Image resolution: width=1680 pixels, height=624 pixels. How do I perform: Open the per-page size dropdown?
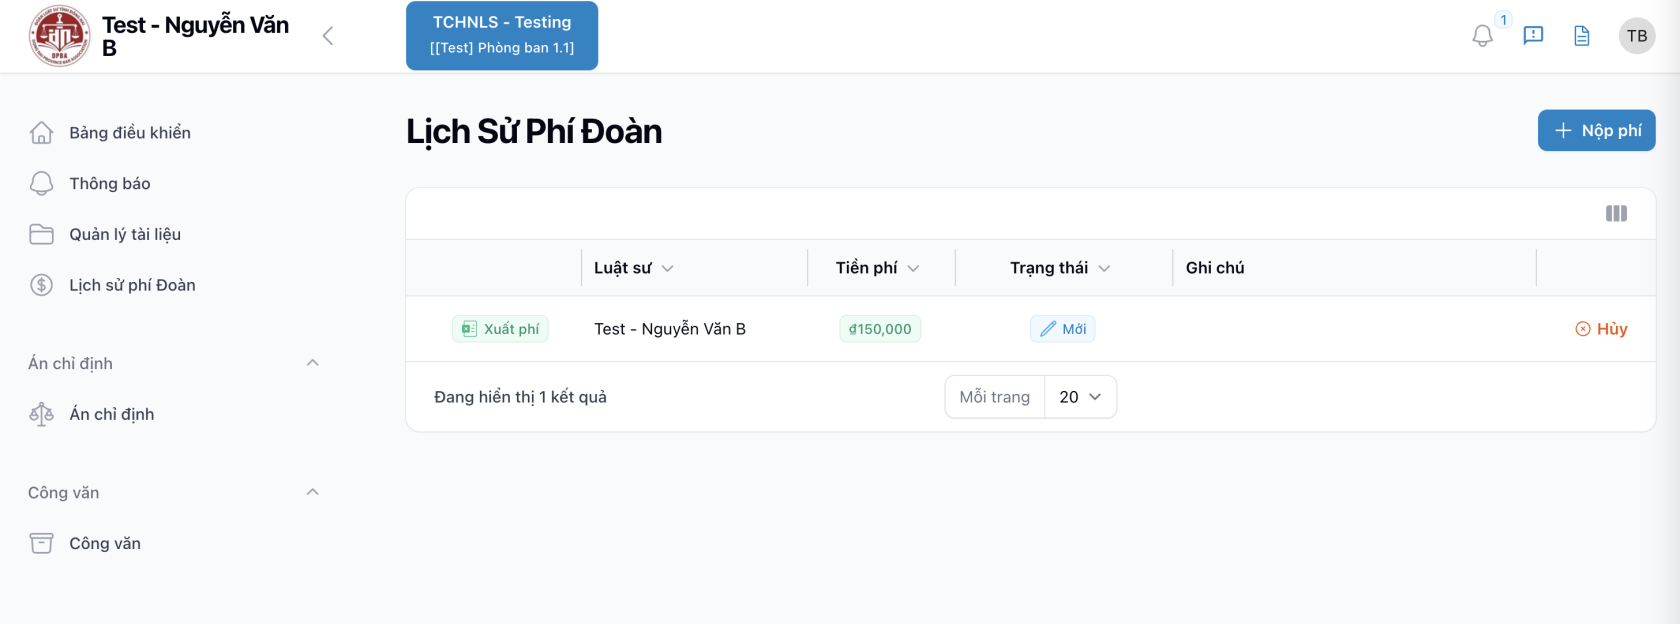tap(1080, 397)
